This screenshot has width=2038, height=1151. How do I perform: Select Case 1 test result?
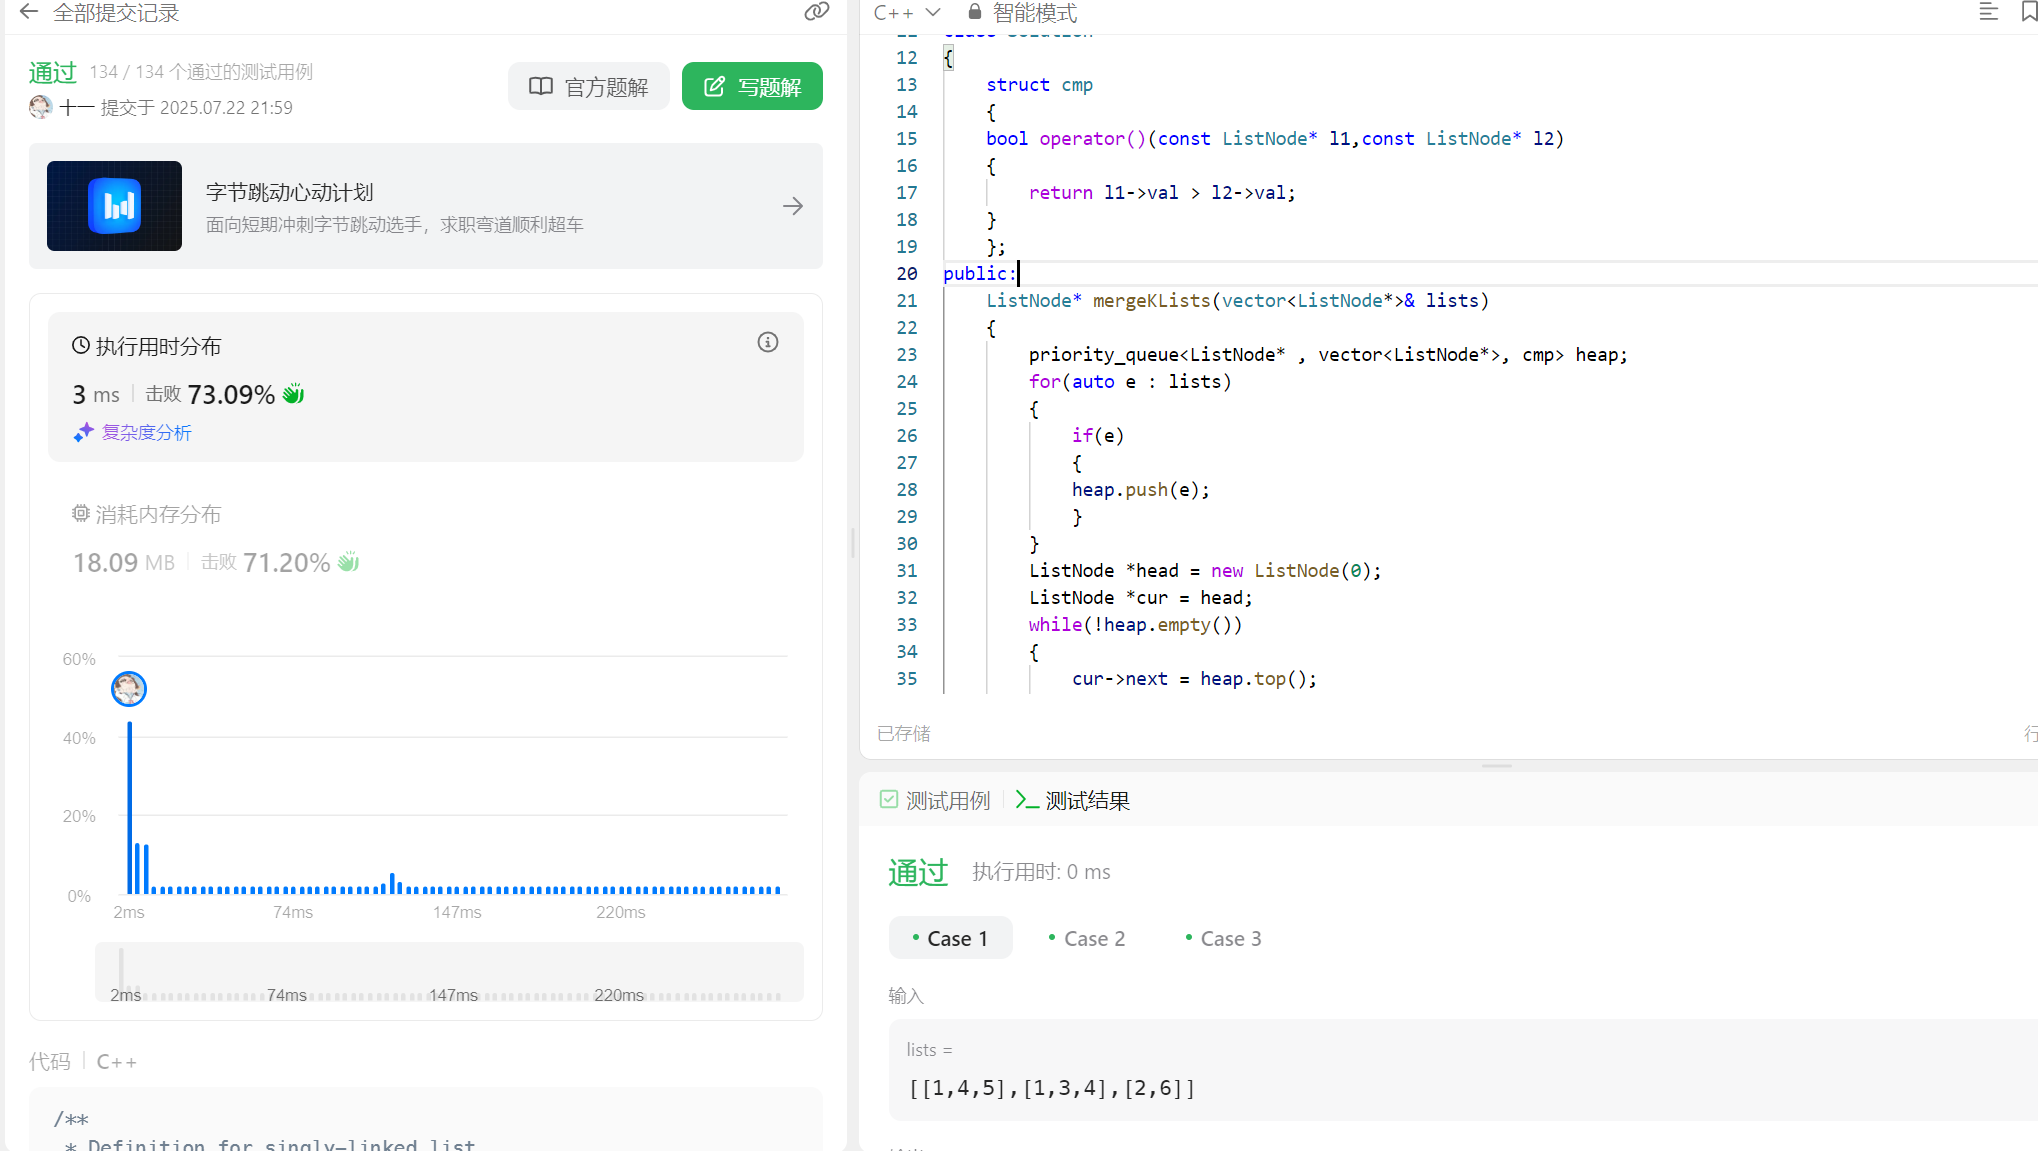(x=950, y=938)
